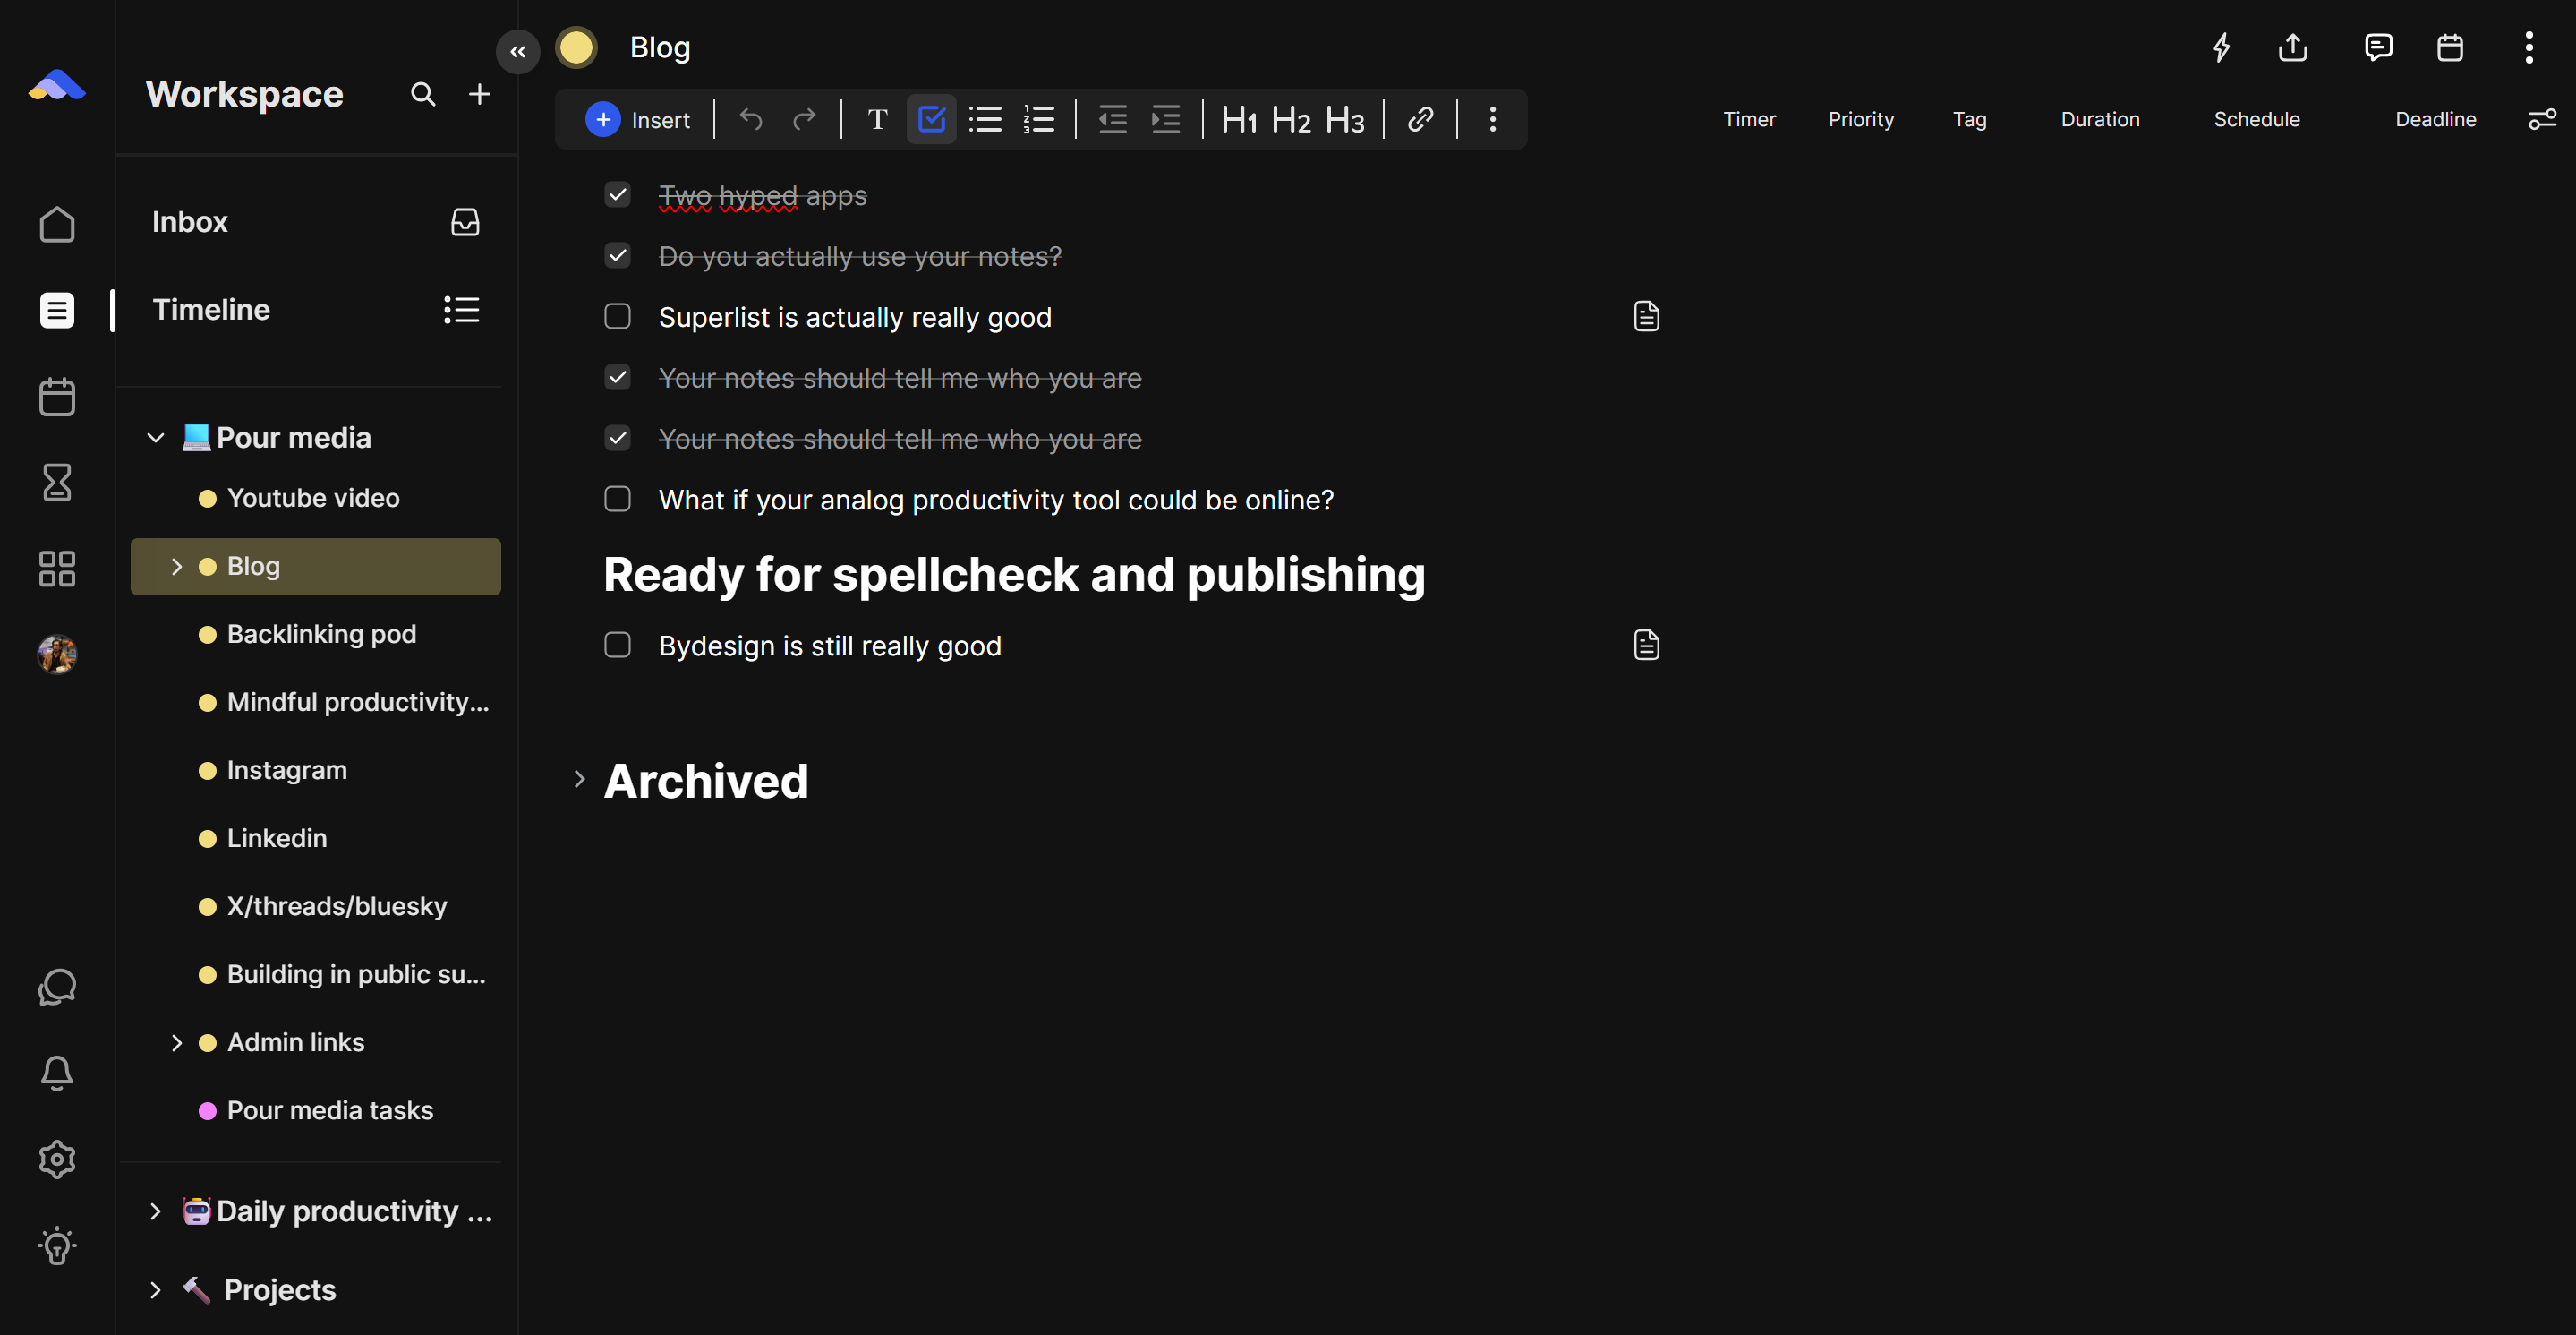Open note icon beside Superlist task
2576x1335 pixels.
1646,316
